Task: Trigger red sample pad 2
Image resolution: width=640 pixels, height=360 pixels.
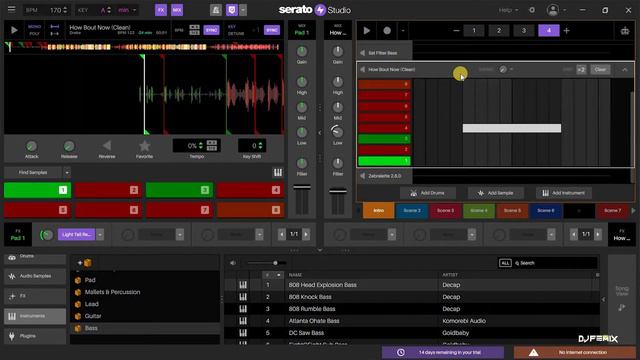Action: pyautogui.click(x=108, y=190)
